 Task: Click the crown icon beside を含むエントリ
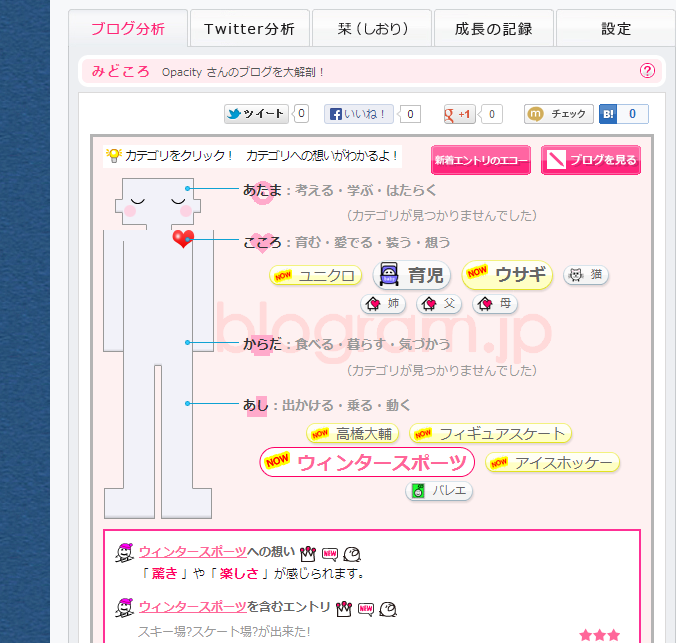(x=344, y=608)
